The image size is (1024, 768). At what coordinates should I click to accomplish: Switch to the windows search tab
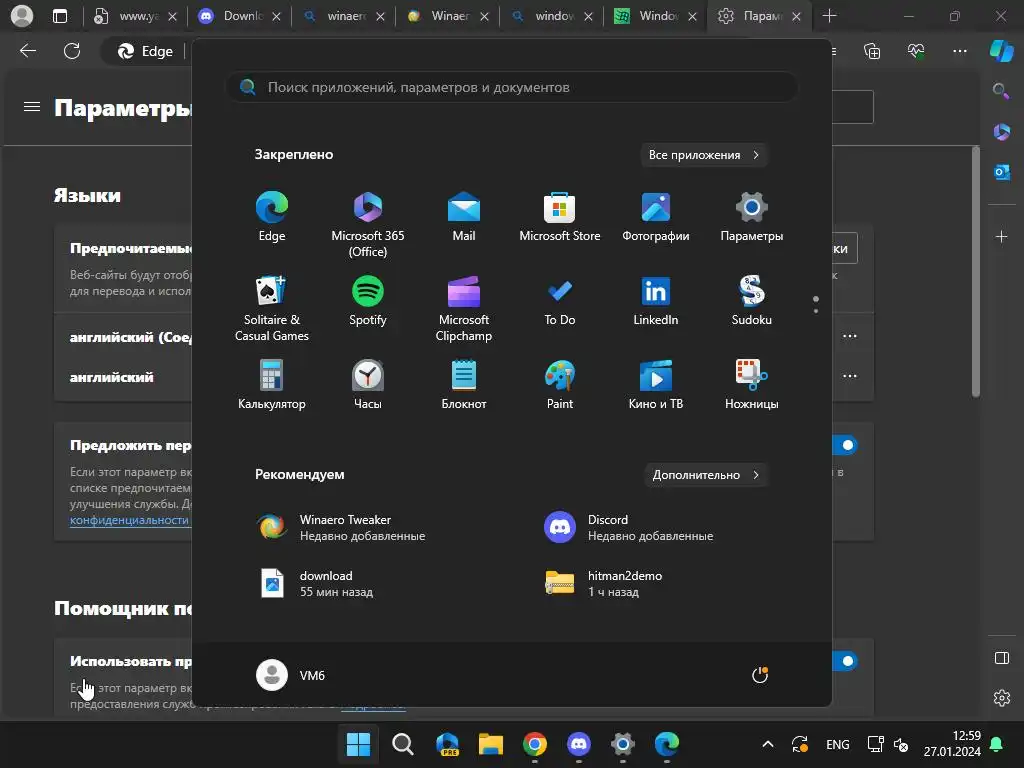[x=551, y=16]
